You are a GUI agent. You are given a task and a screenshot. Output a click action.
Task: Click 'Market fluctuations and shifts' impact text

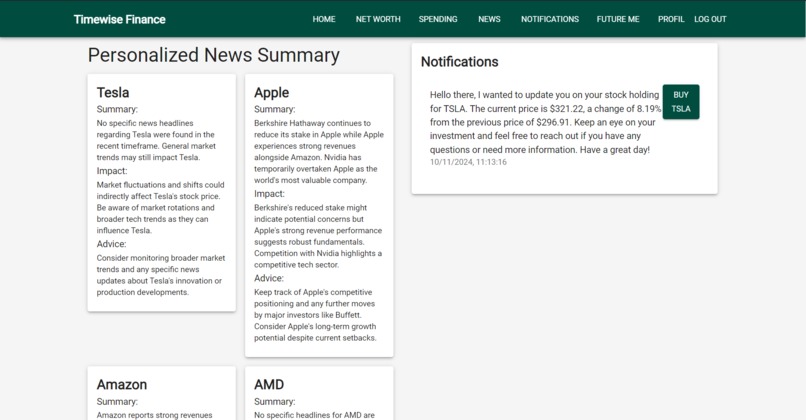(x=160, y=208)
